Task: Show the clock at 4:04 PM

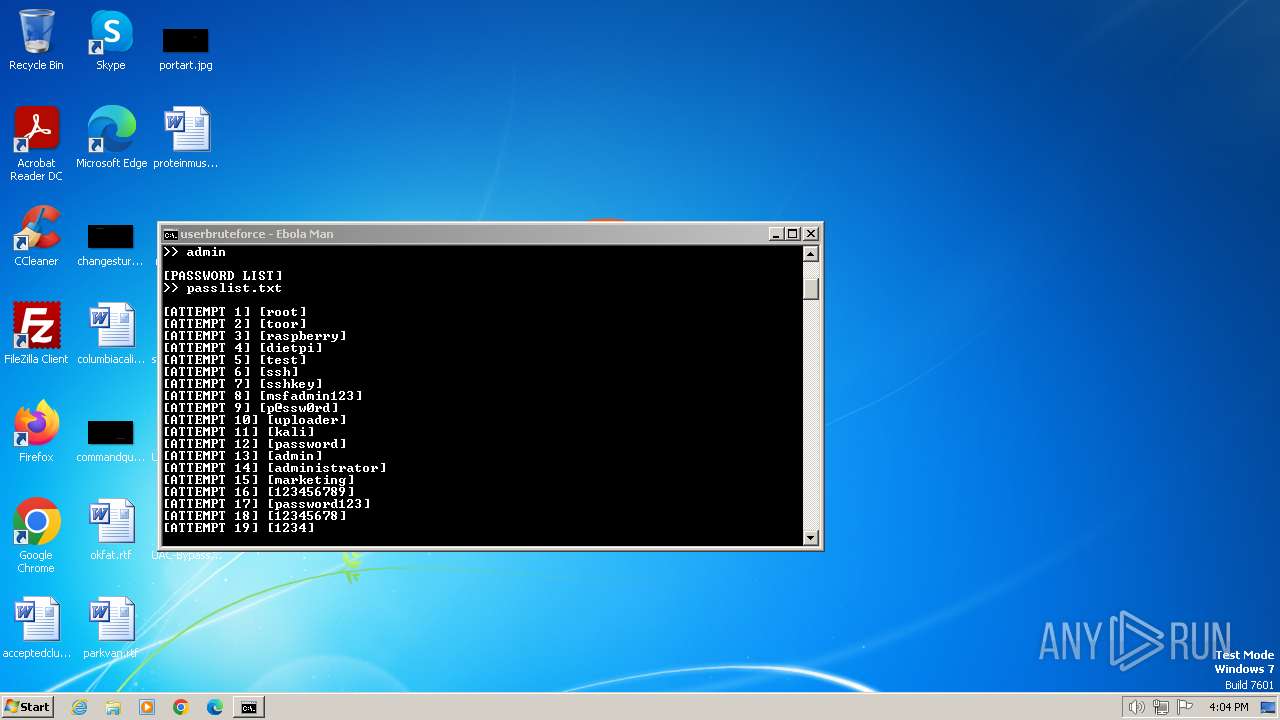Action: 1228,707
